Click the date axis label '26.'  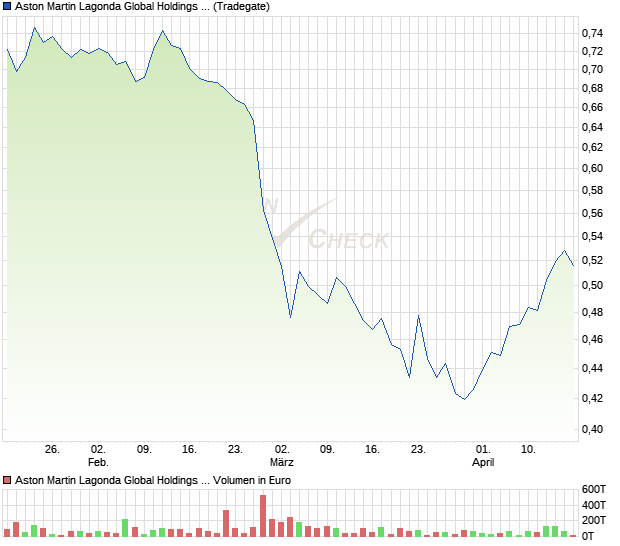pos(52,450)
